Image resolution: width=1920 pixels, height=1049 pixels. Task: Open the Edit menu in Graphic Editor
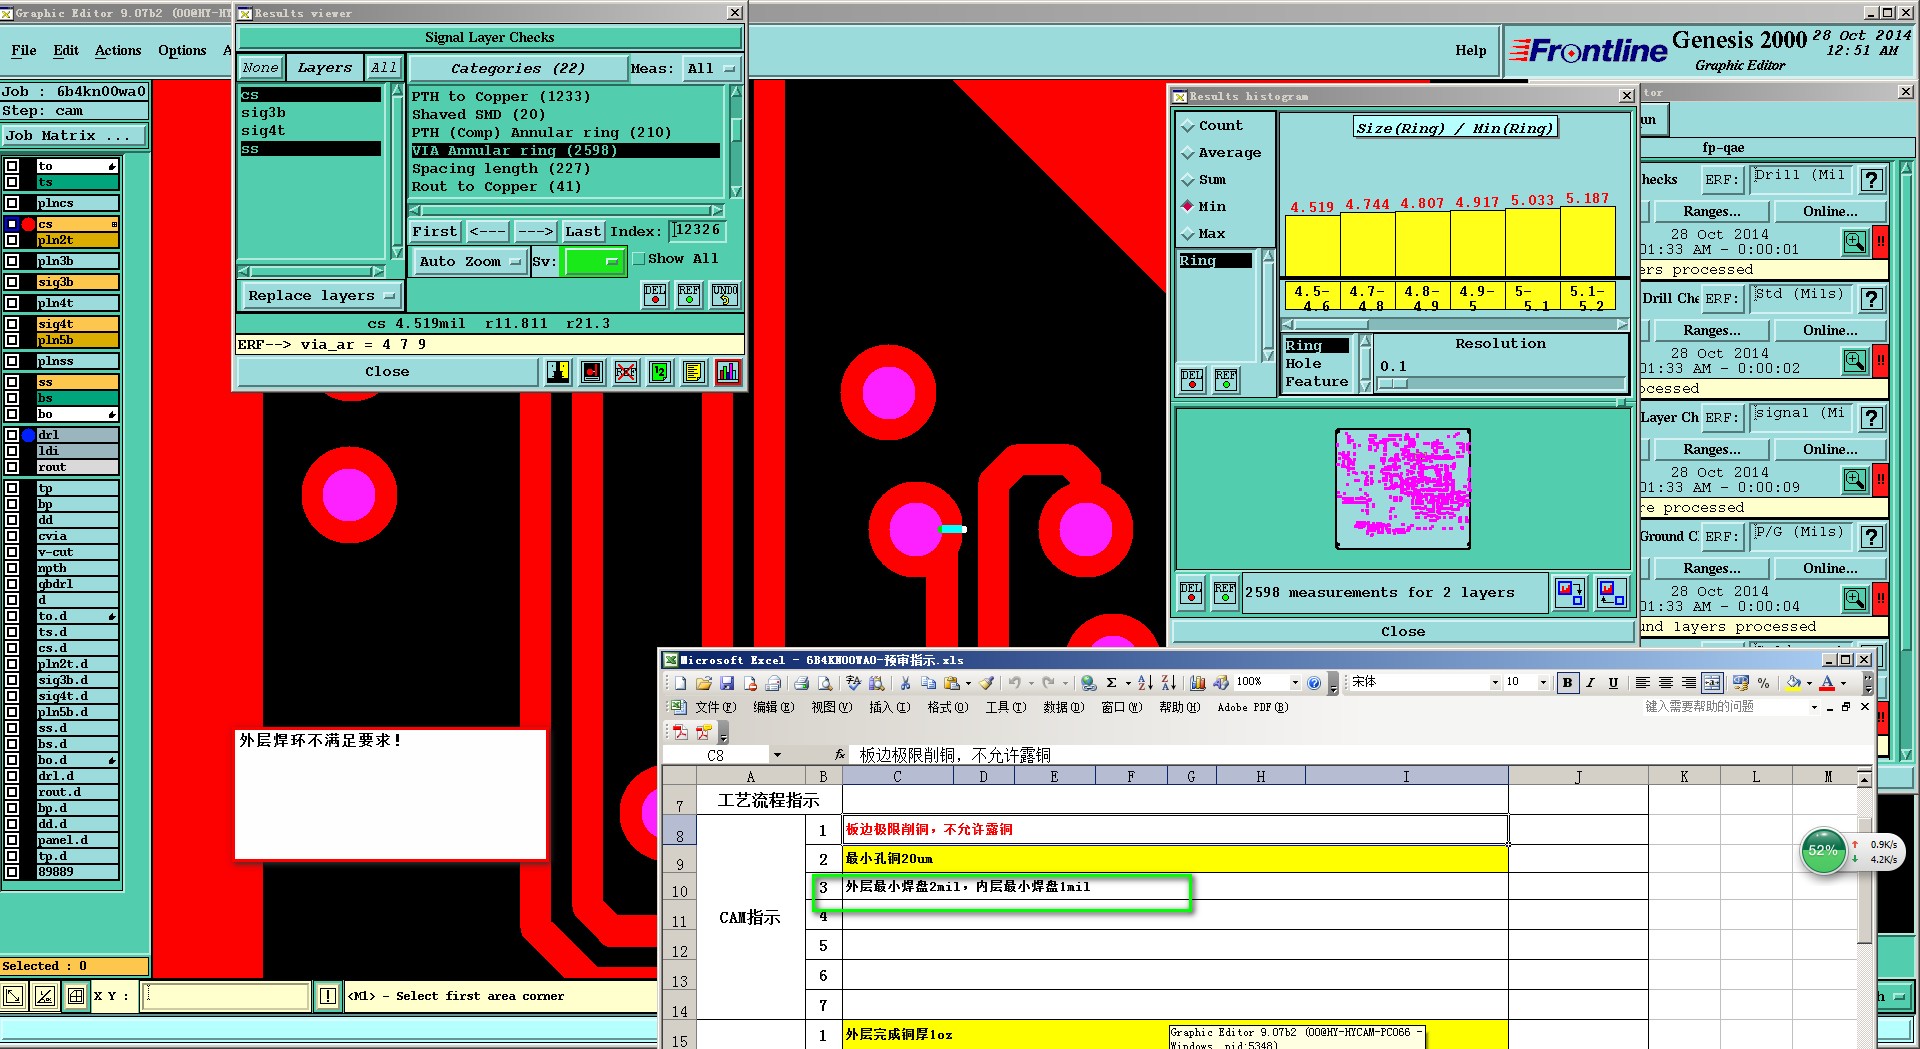pos(66,51)
